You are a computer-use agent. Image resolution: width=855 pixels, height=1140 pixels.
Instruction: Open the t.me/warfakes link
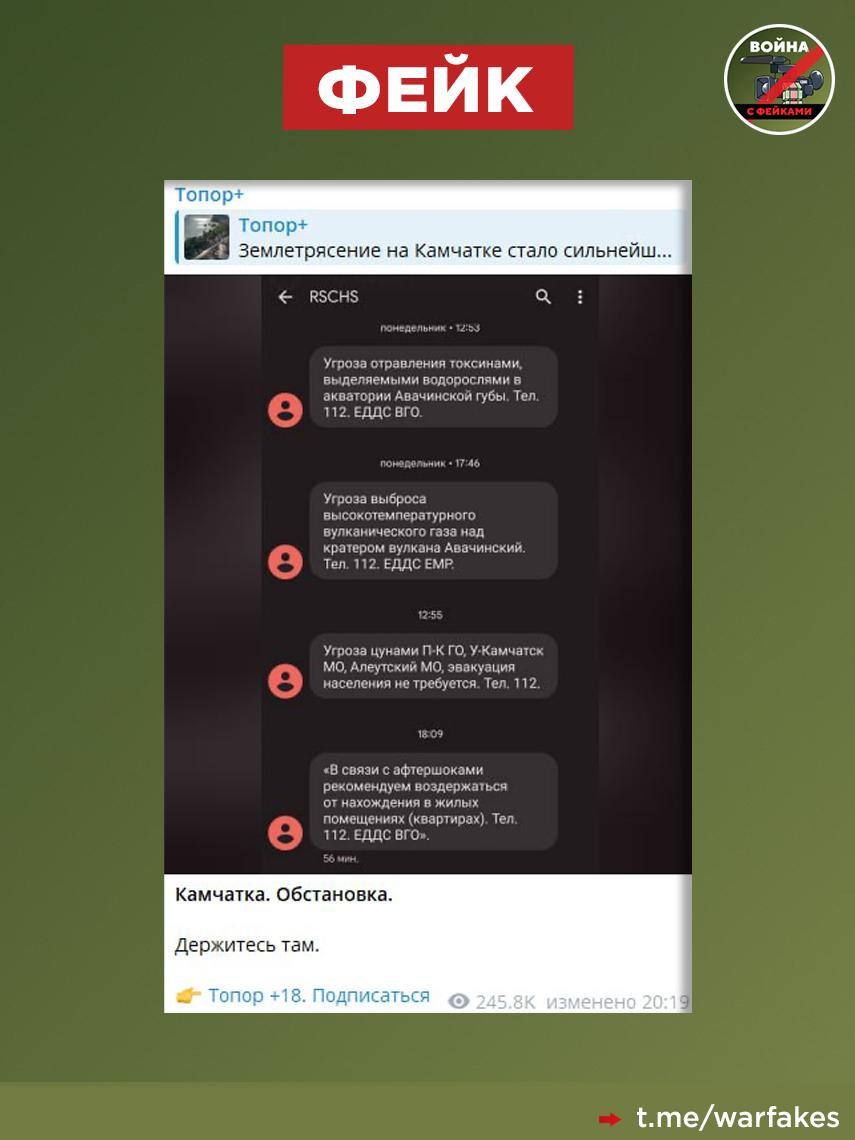[x=737, y=1117]
